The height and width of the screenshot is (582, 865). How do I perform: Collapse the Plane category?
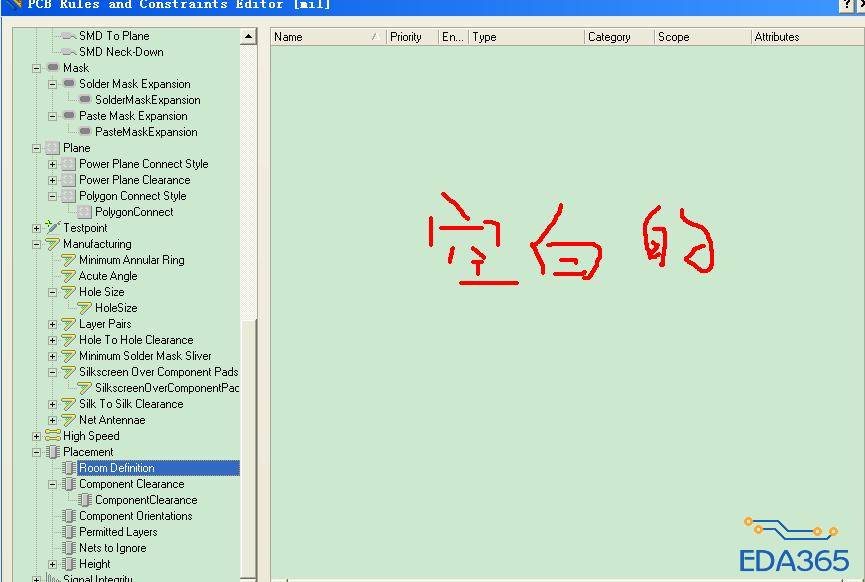coord(36,148)
